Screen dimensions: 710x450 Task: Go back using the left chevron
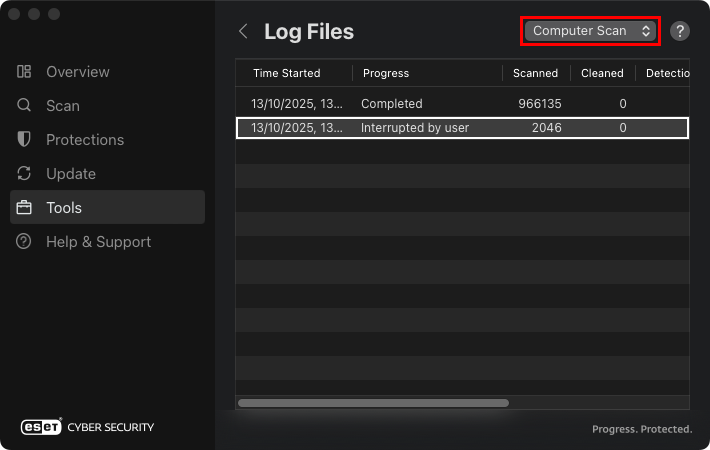[x=243, y=31]
